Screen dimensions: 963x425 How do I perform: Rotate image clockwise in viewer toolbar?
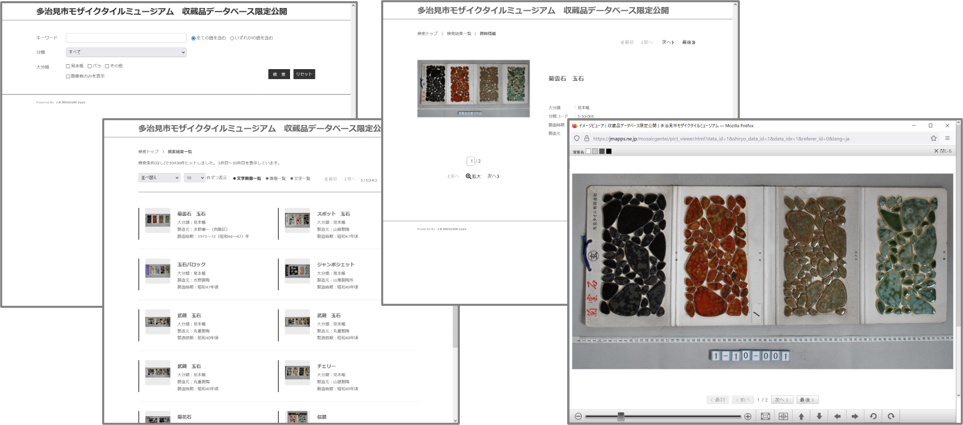tap(891, 416)
